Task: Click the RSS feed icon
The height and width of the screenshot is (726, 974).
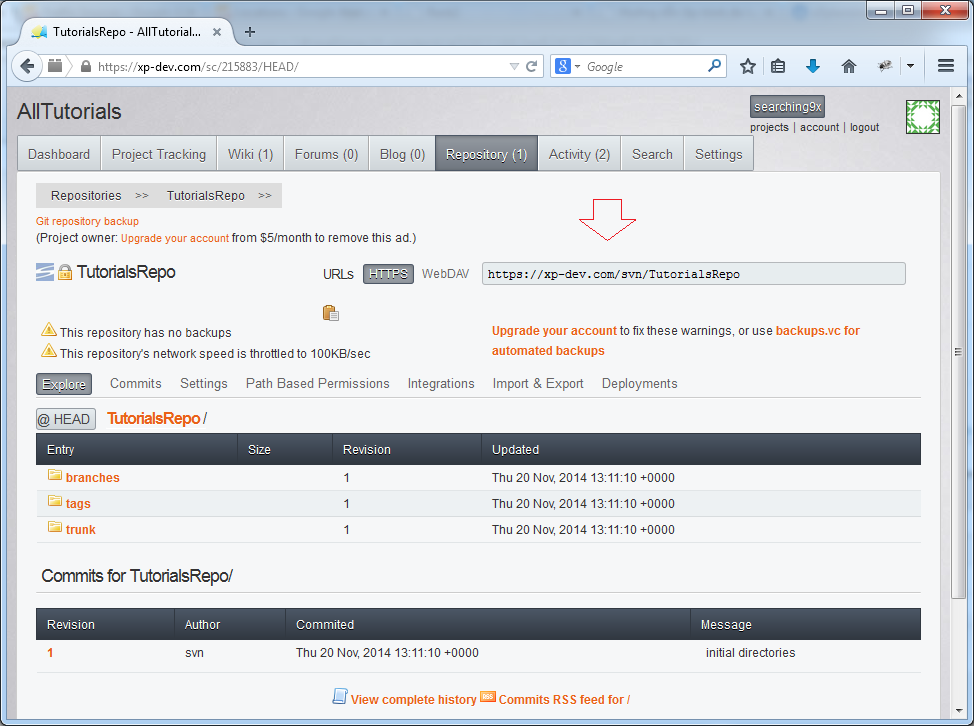Action: 488,697
